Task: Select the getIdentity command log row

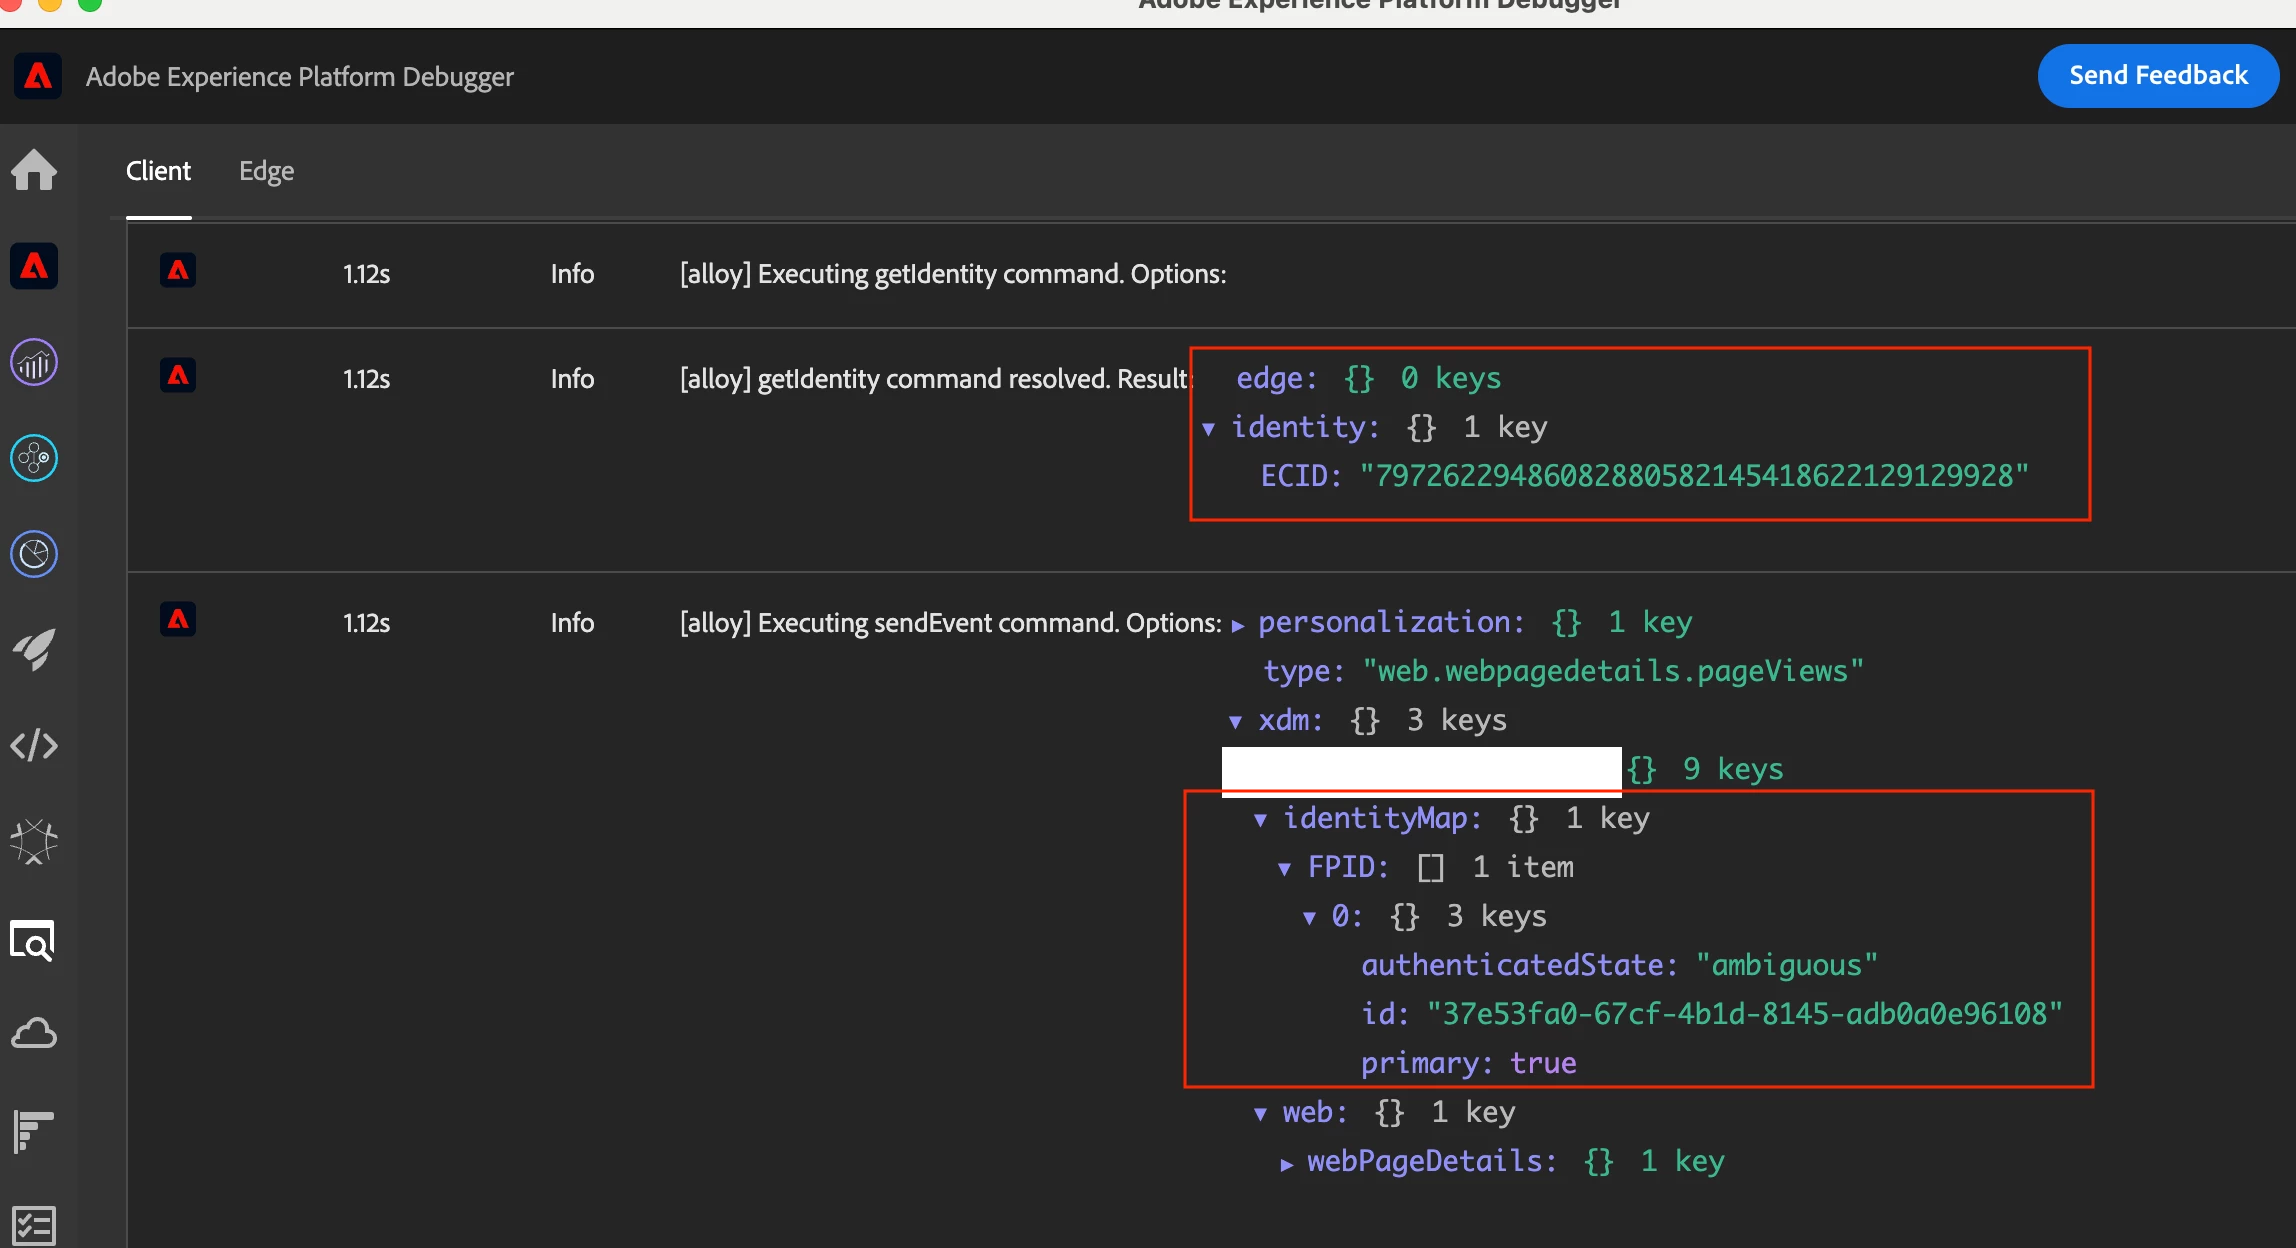Action: click(x=952, y=274)
